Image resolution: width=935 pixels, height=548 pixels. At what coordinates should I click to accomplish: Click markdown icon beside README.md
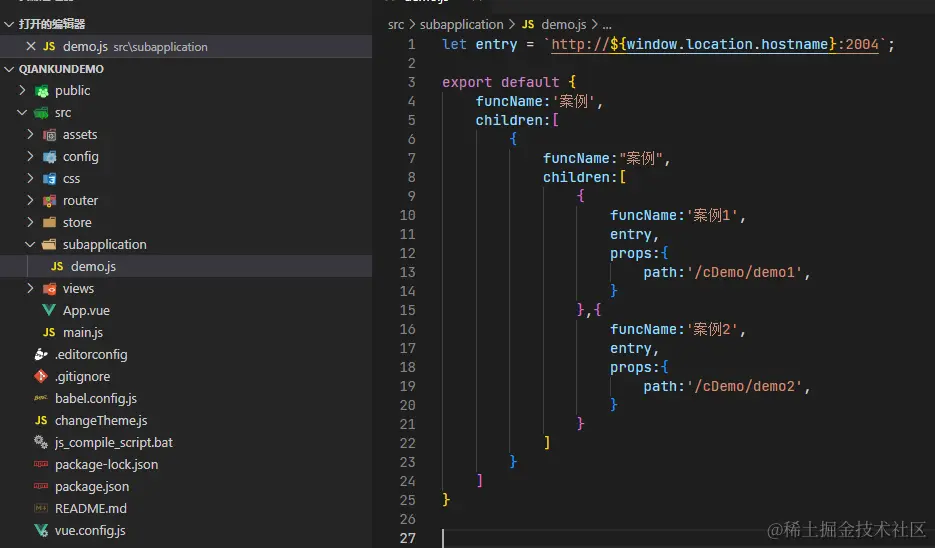pos(41,508)
